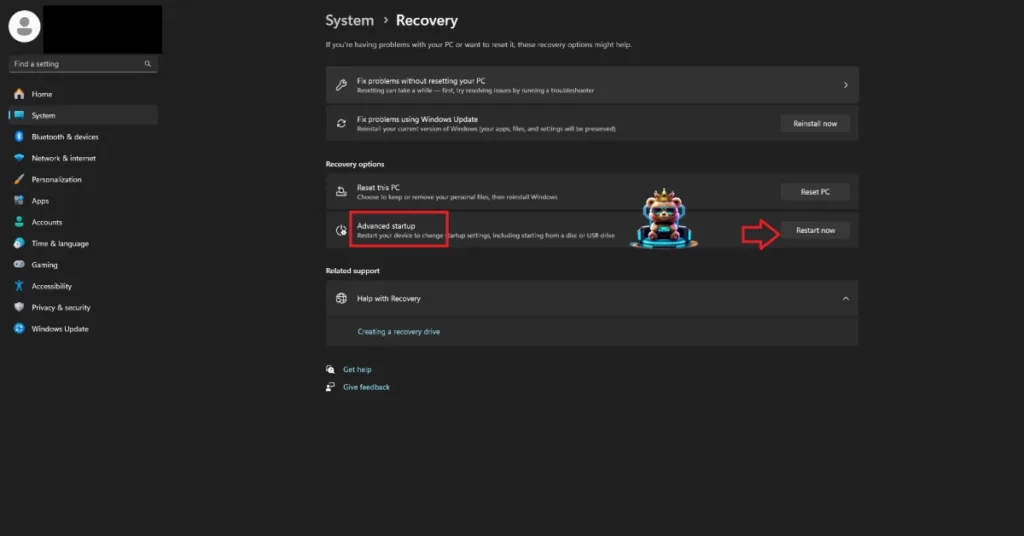Click the Privacy & security shield icon

click(x=19, y=307)
